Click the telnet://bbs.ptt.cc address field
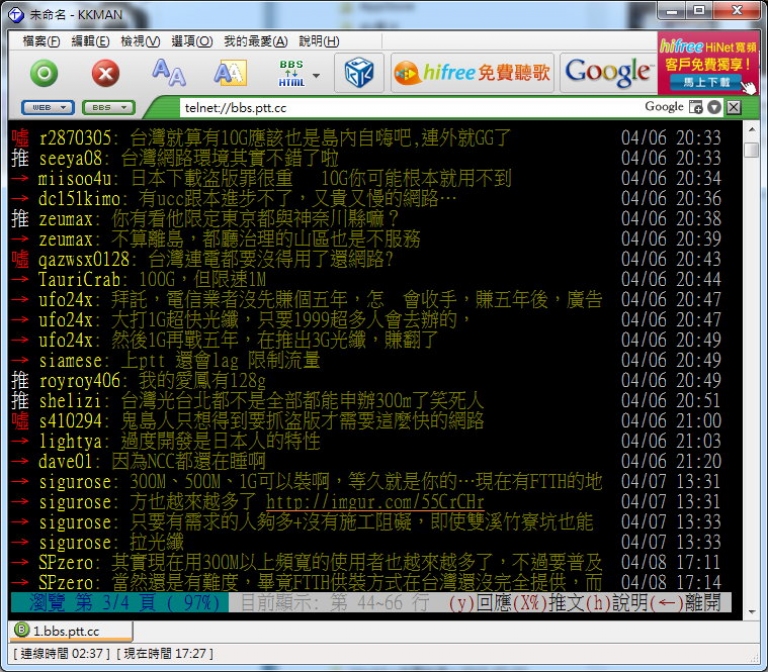The height and width of the screenshot is (672, 768). click(x=409, y=108)
